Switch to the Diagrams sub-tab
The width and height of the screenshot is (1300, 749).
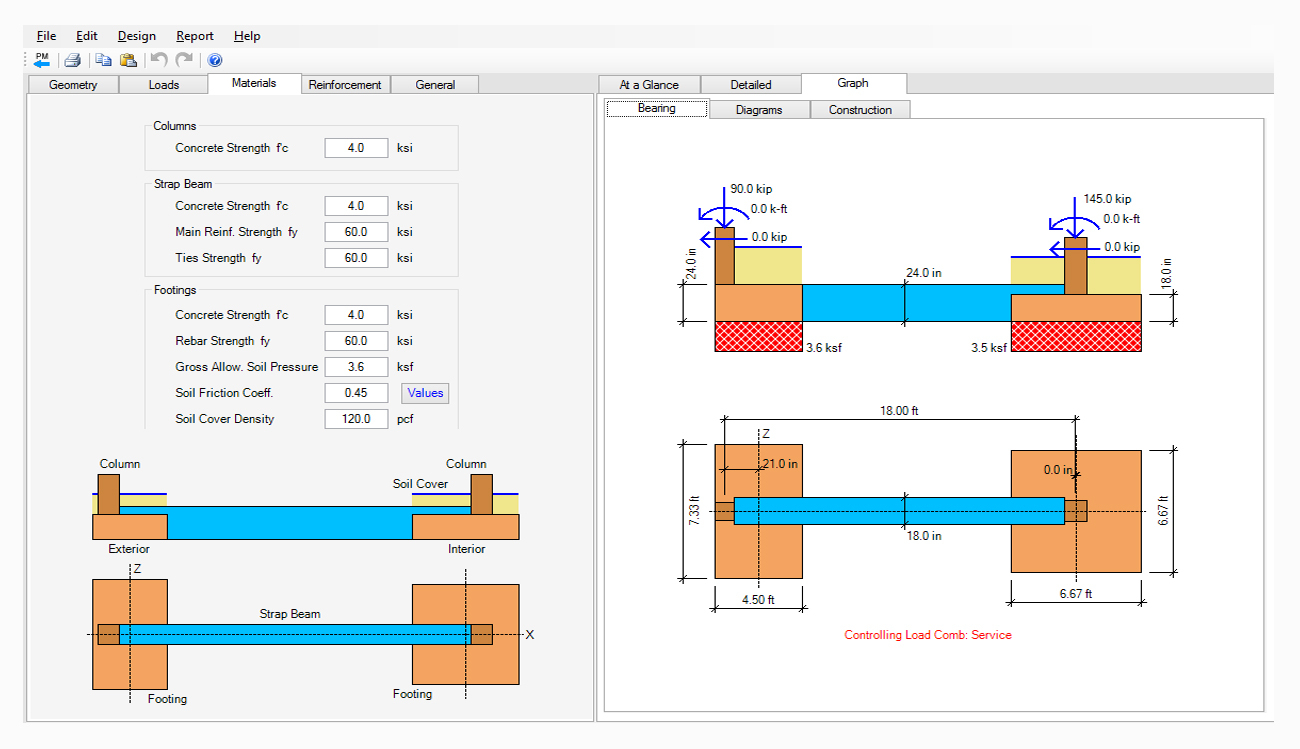pyautogui.click(x=759, y=110)
